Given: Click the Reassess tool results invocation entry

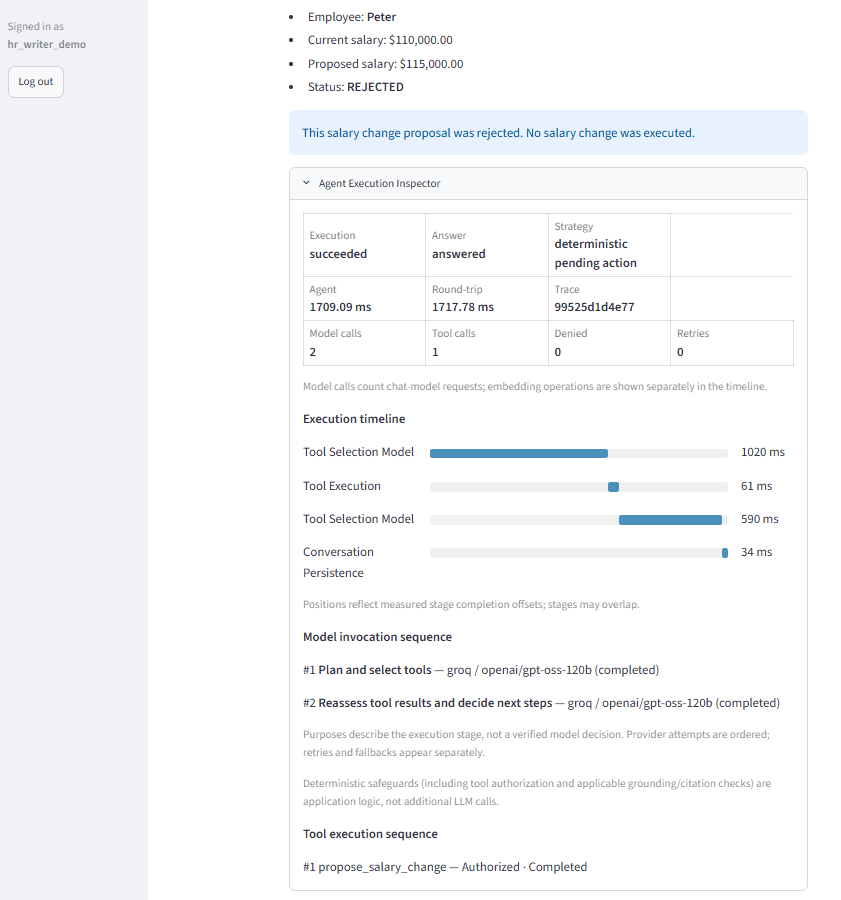Looking at the screenshot, I should pos(541,703).
